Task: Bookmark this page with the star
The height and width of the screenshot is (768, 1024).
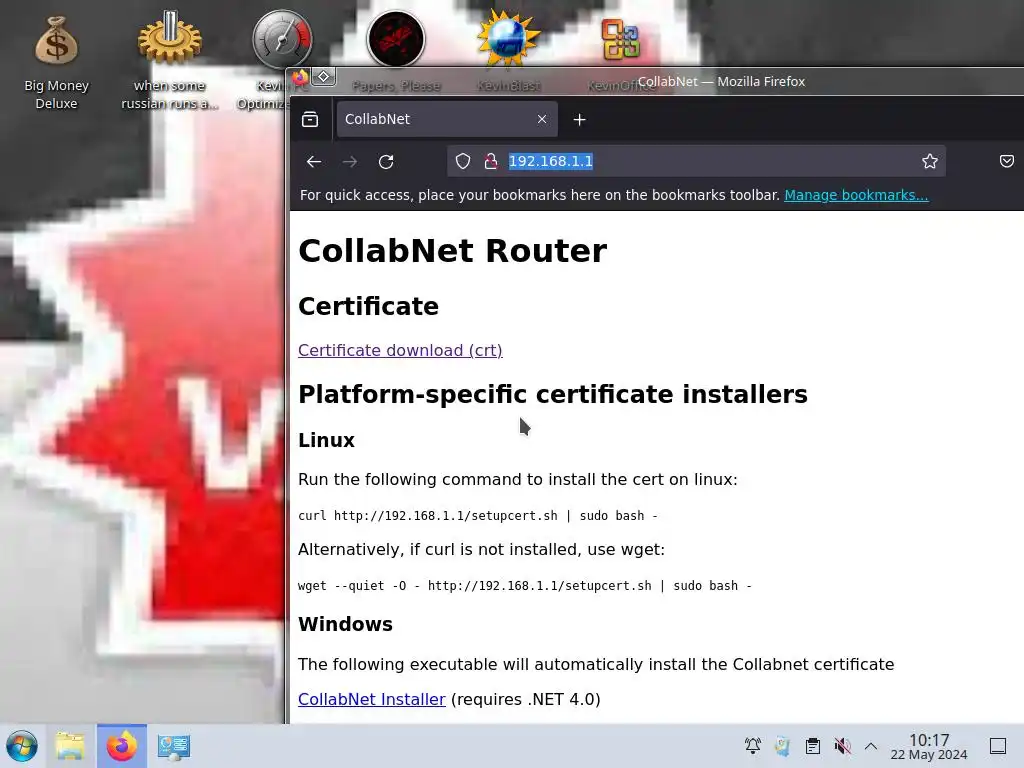Action: point(929,161)
